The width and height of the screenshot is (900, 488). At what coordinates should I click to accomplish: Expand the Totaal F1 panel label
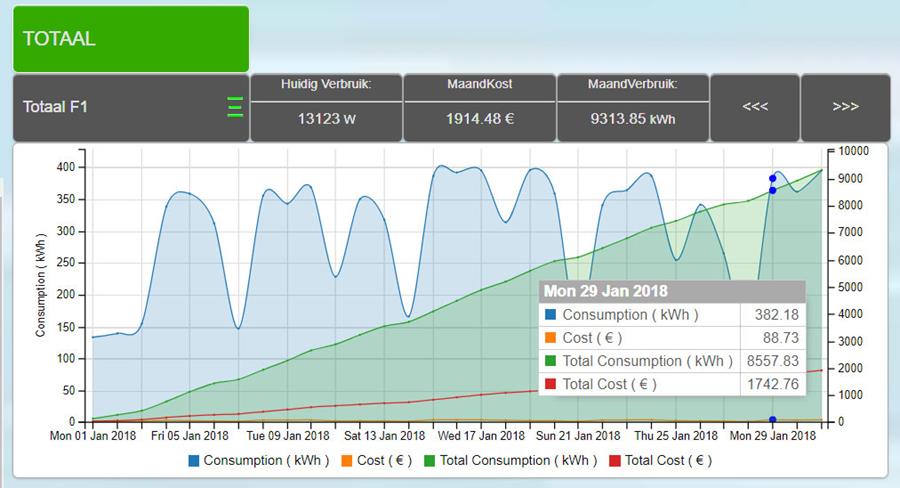[56, 107]
